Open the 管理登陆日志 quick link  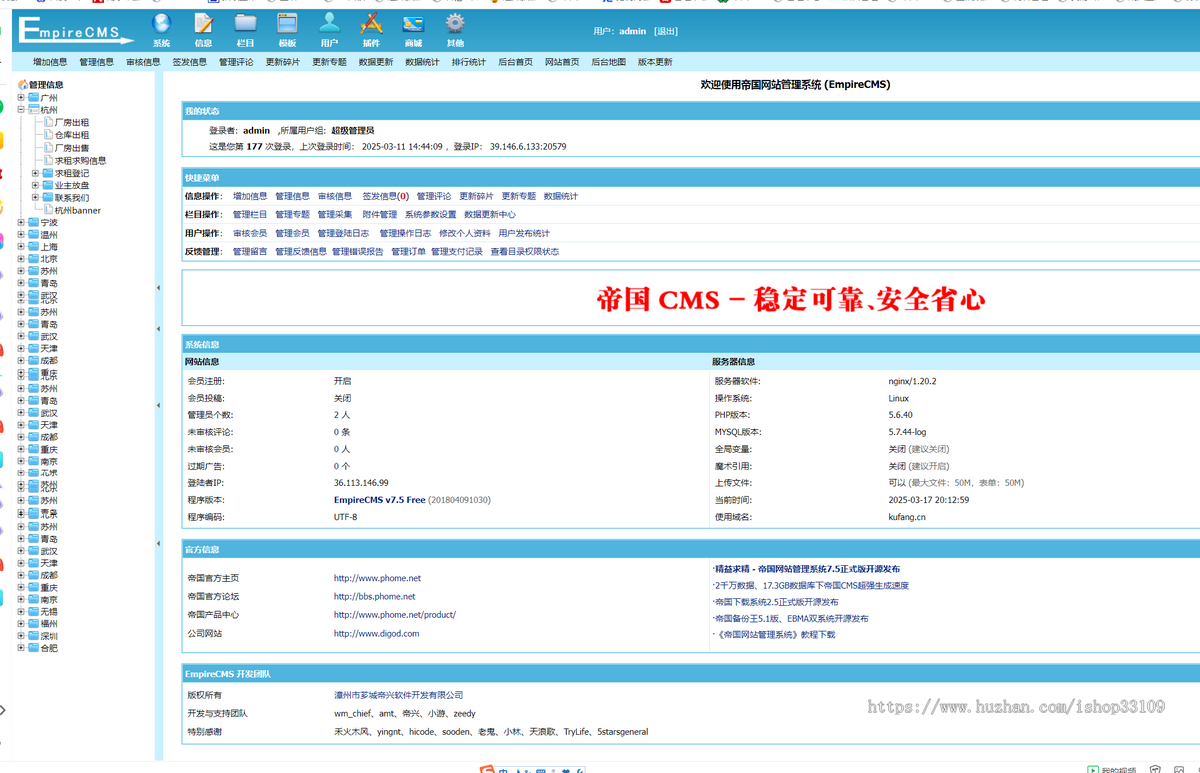click(x=343, y=233)
